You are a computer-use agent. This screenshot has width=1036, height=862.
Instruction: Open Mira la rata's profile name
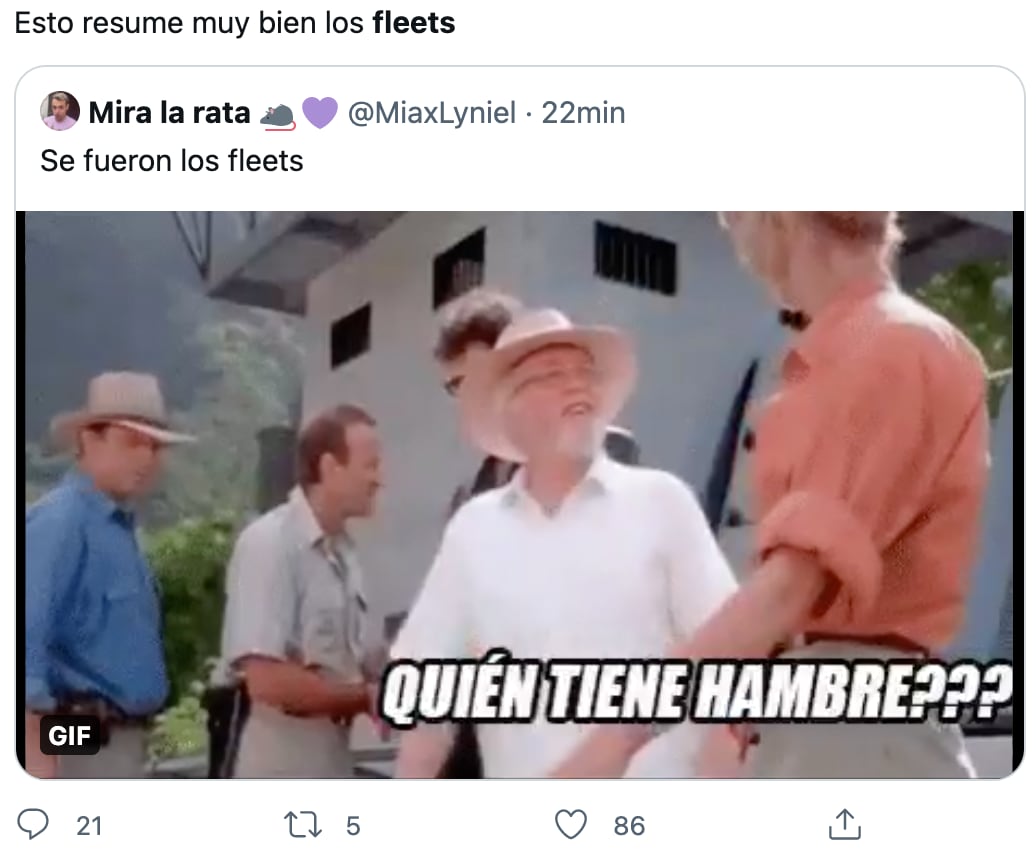point(169,113)
